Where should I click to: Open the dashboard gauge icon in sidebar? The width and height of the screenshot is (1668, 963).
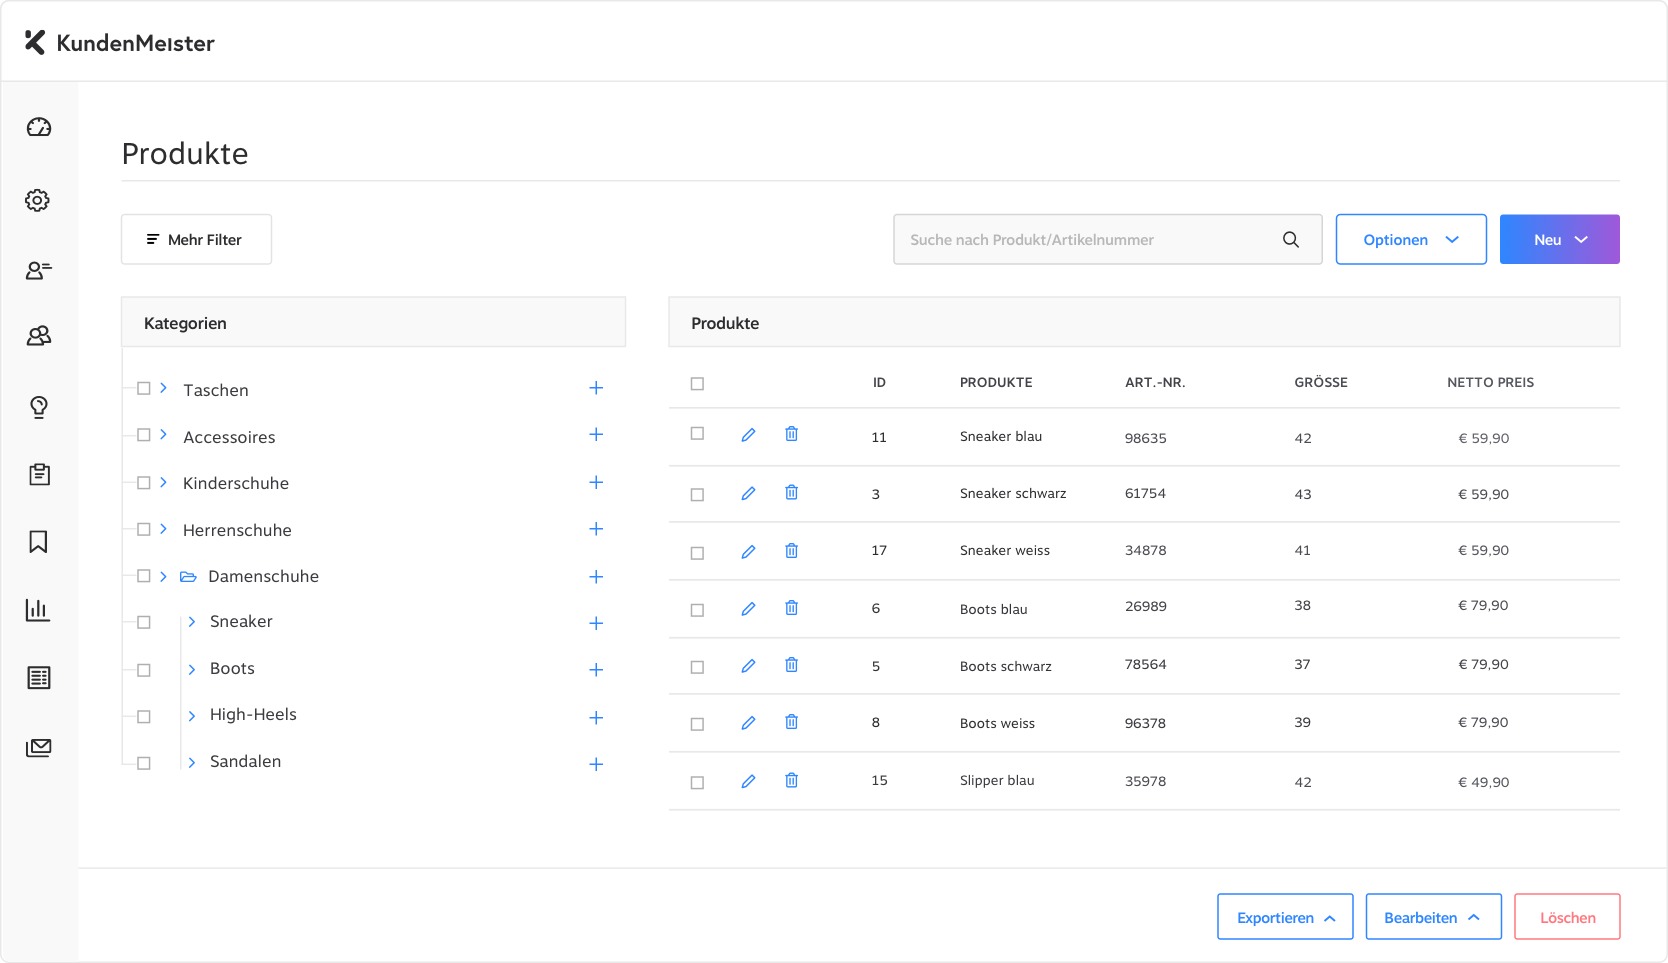pyautogui.click(x=39, y=127)
